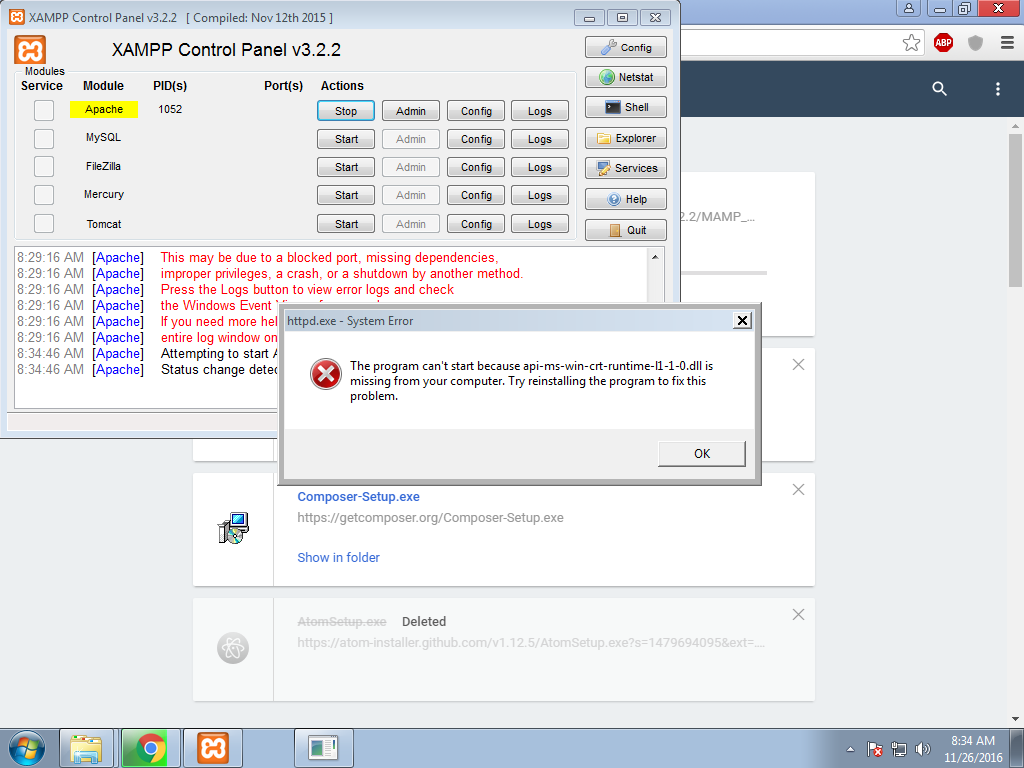Toggle FileZilla service checkbox

[44, 167]
